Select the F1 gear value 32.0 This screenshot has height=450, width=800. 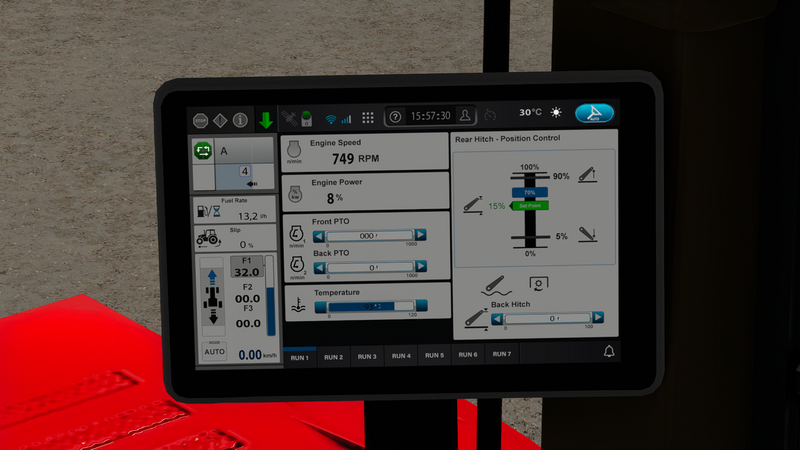pos(246,271)
